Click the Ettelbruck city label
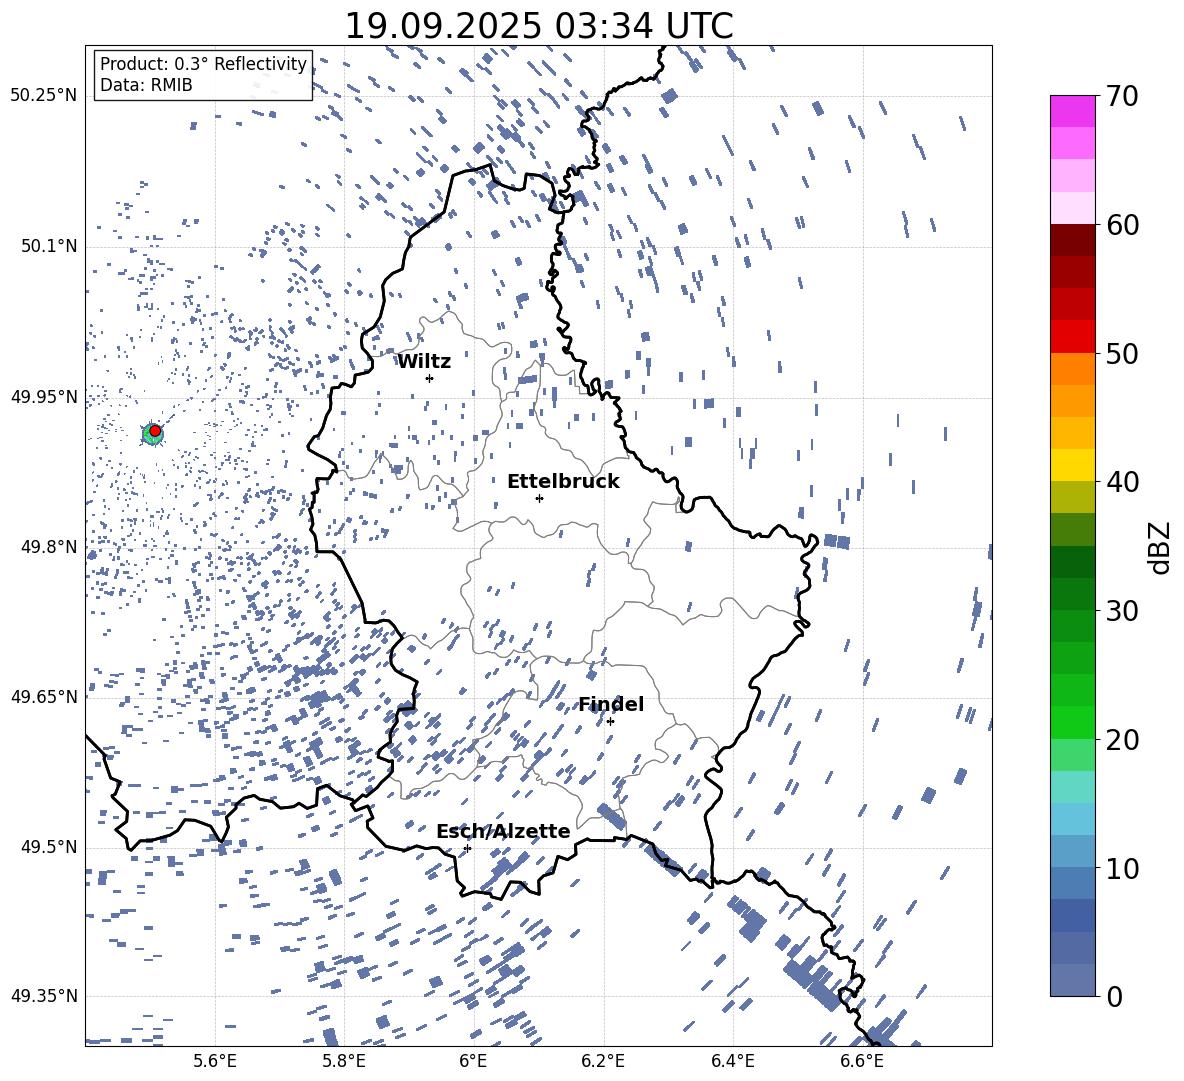 tap(563, 482)
